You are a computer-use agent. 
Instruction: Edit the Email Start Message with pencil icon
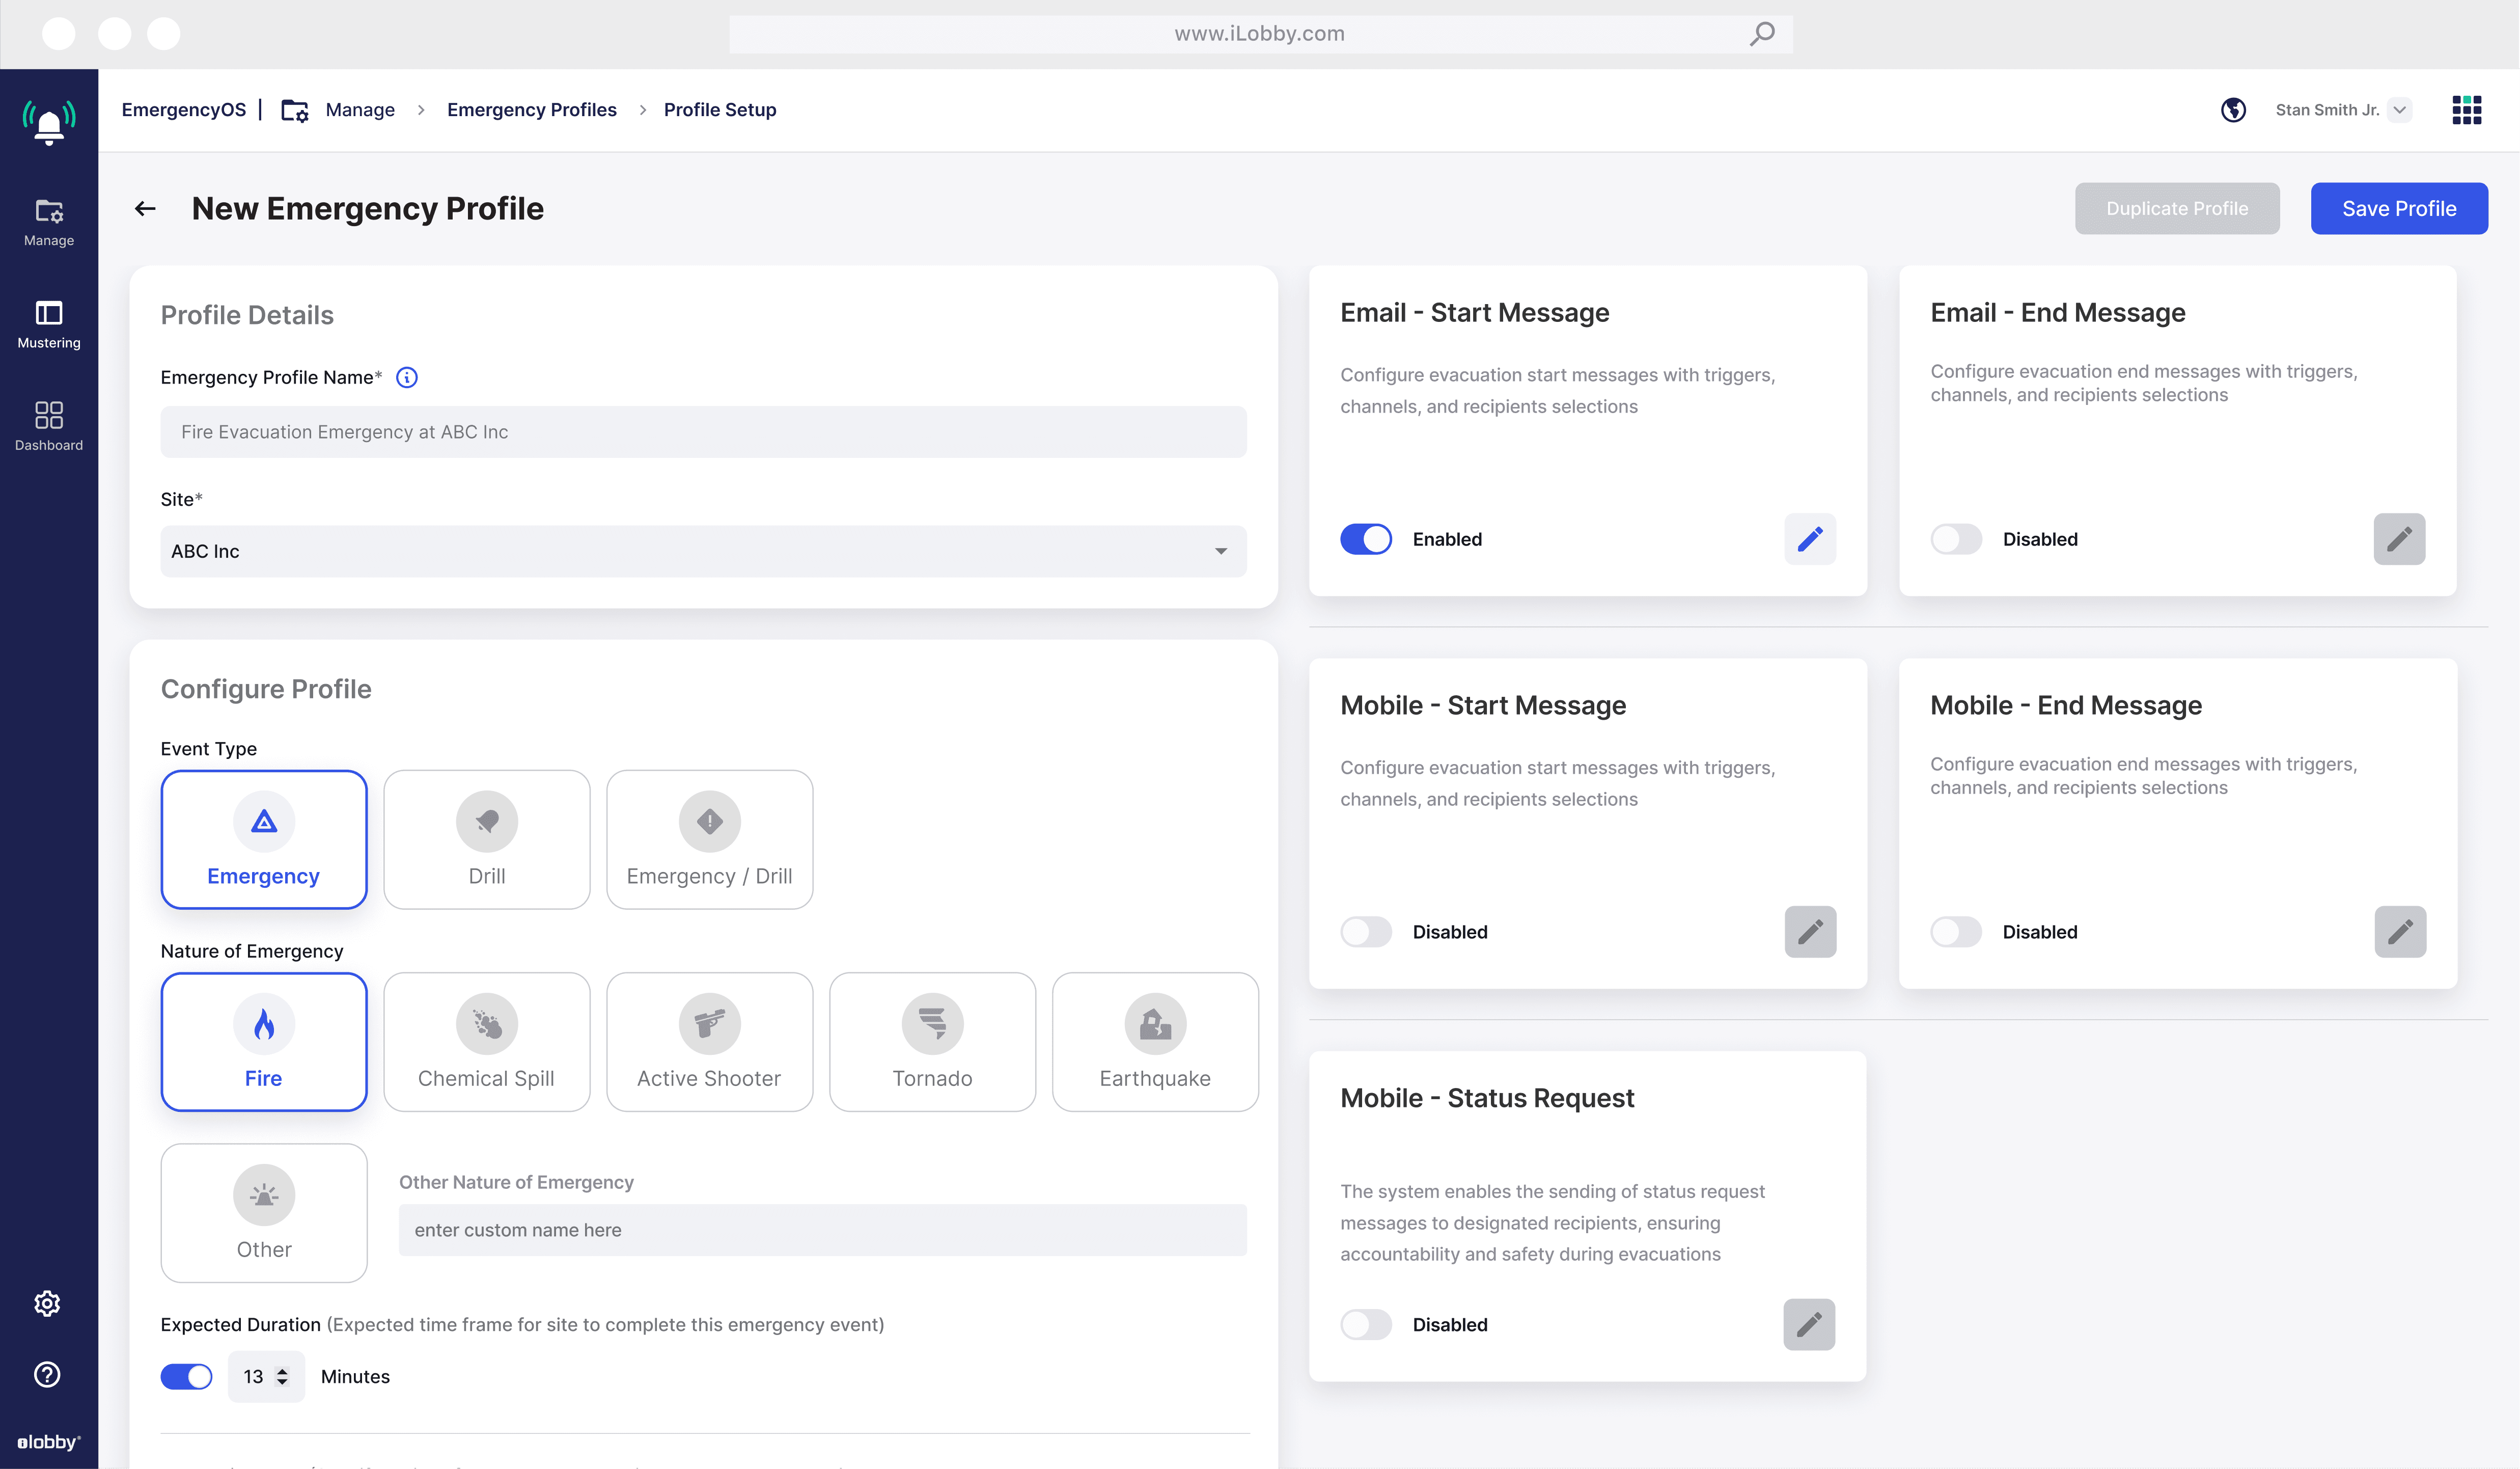[x=1809, y=539]
